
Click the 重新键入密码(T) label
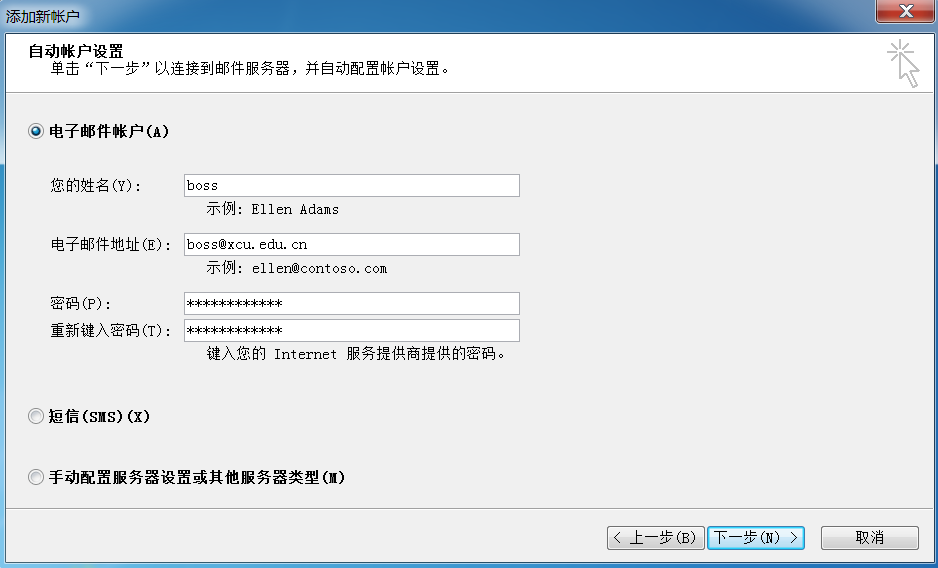coord(111,330)
